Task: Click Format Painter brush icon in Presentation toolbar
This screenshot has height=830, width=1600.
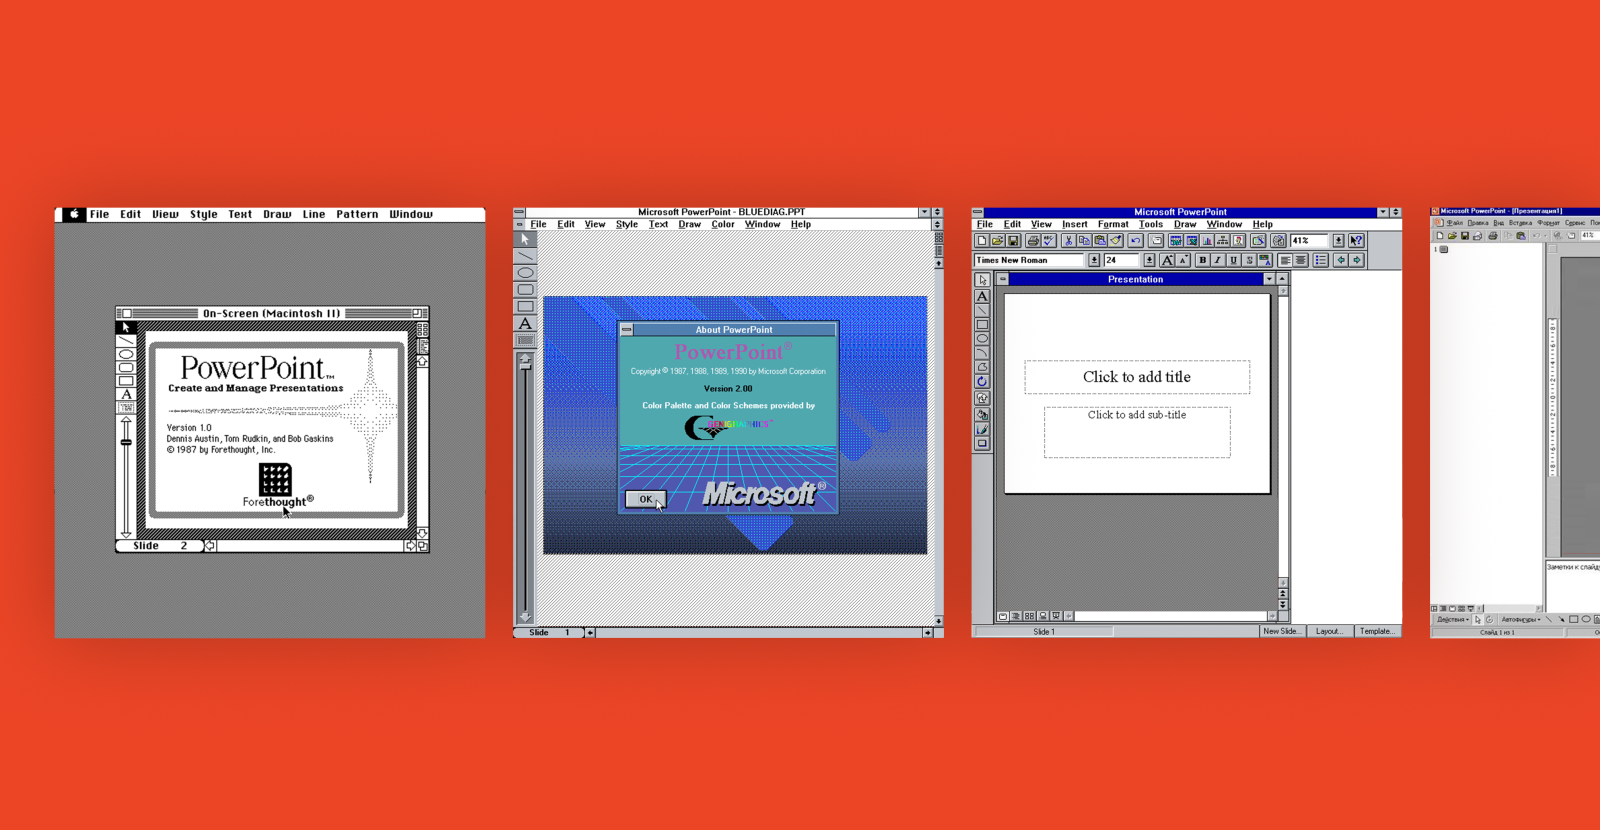Action: pyautogui.click(x=1115, y=241)
